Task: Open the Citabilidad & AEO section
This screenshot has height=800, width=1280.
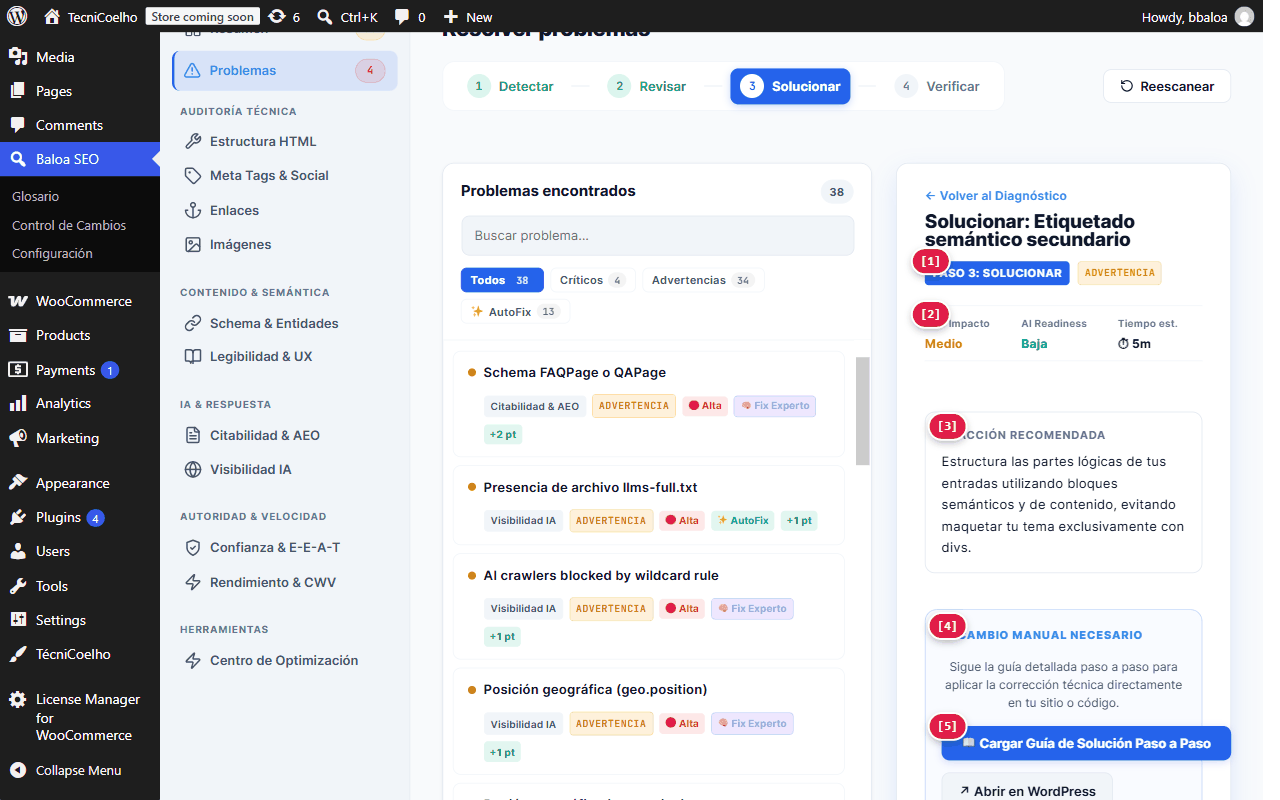Action: (285, 435)
